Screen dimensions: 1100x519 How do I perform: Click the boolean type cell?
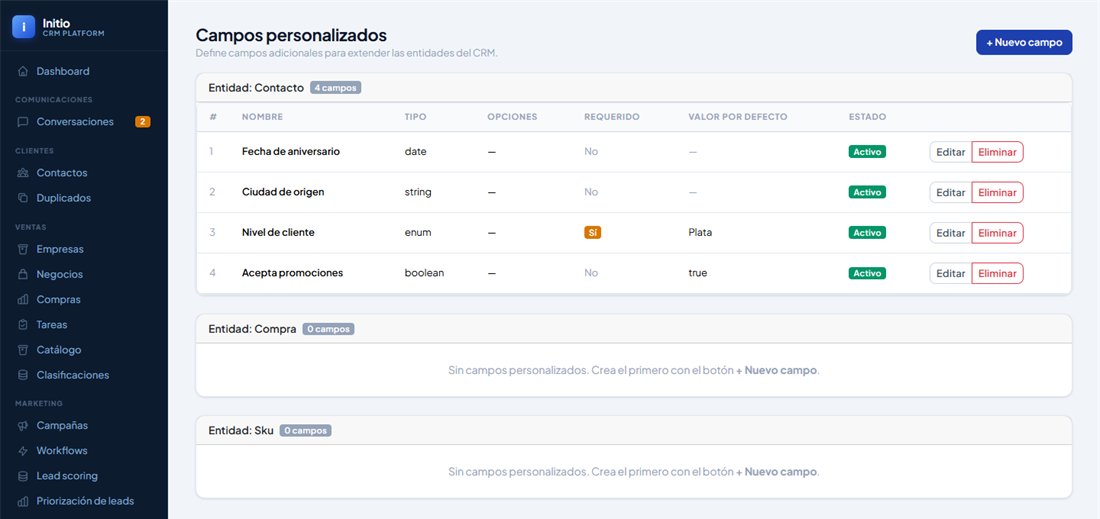(x=424, y=273)
